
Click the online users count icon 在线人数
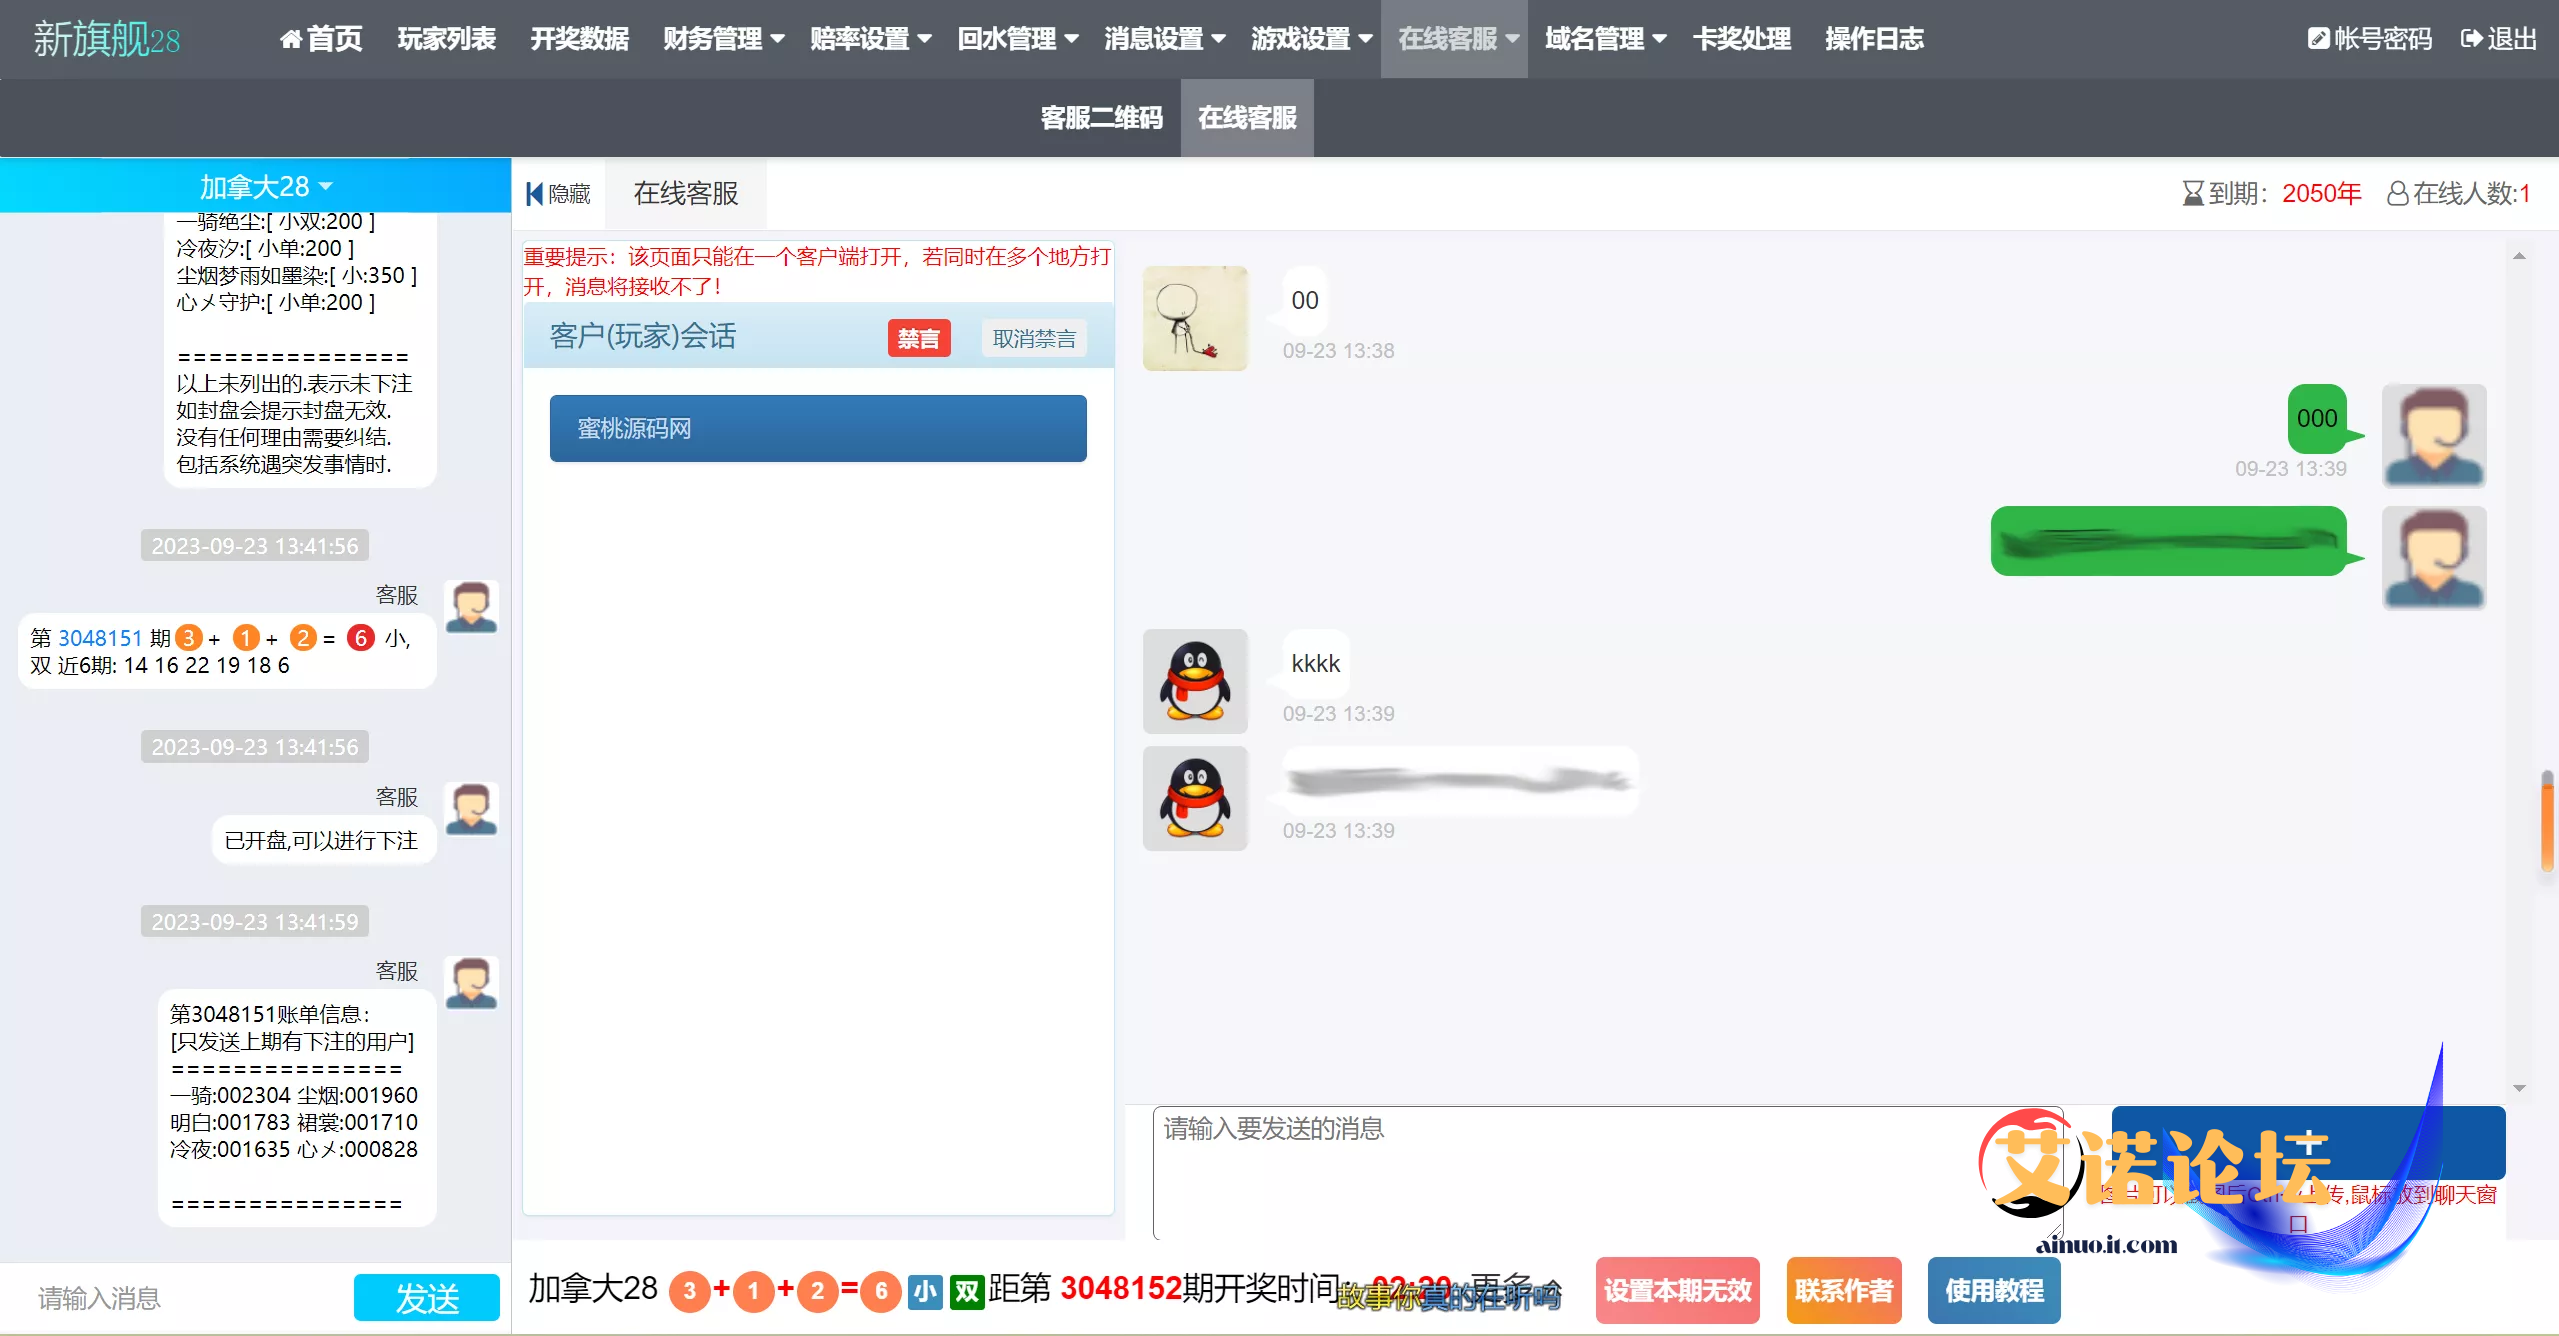2397,193
